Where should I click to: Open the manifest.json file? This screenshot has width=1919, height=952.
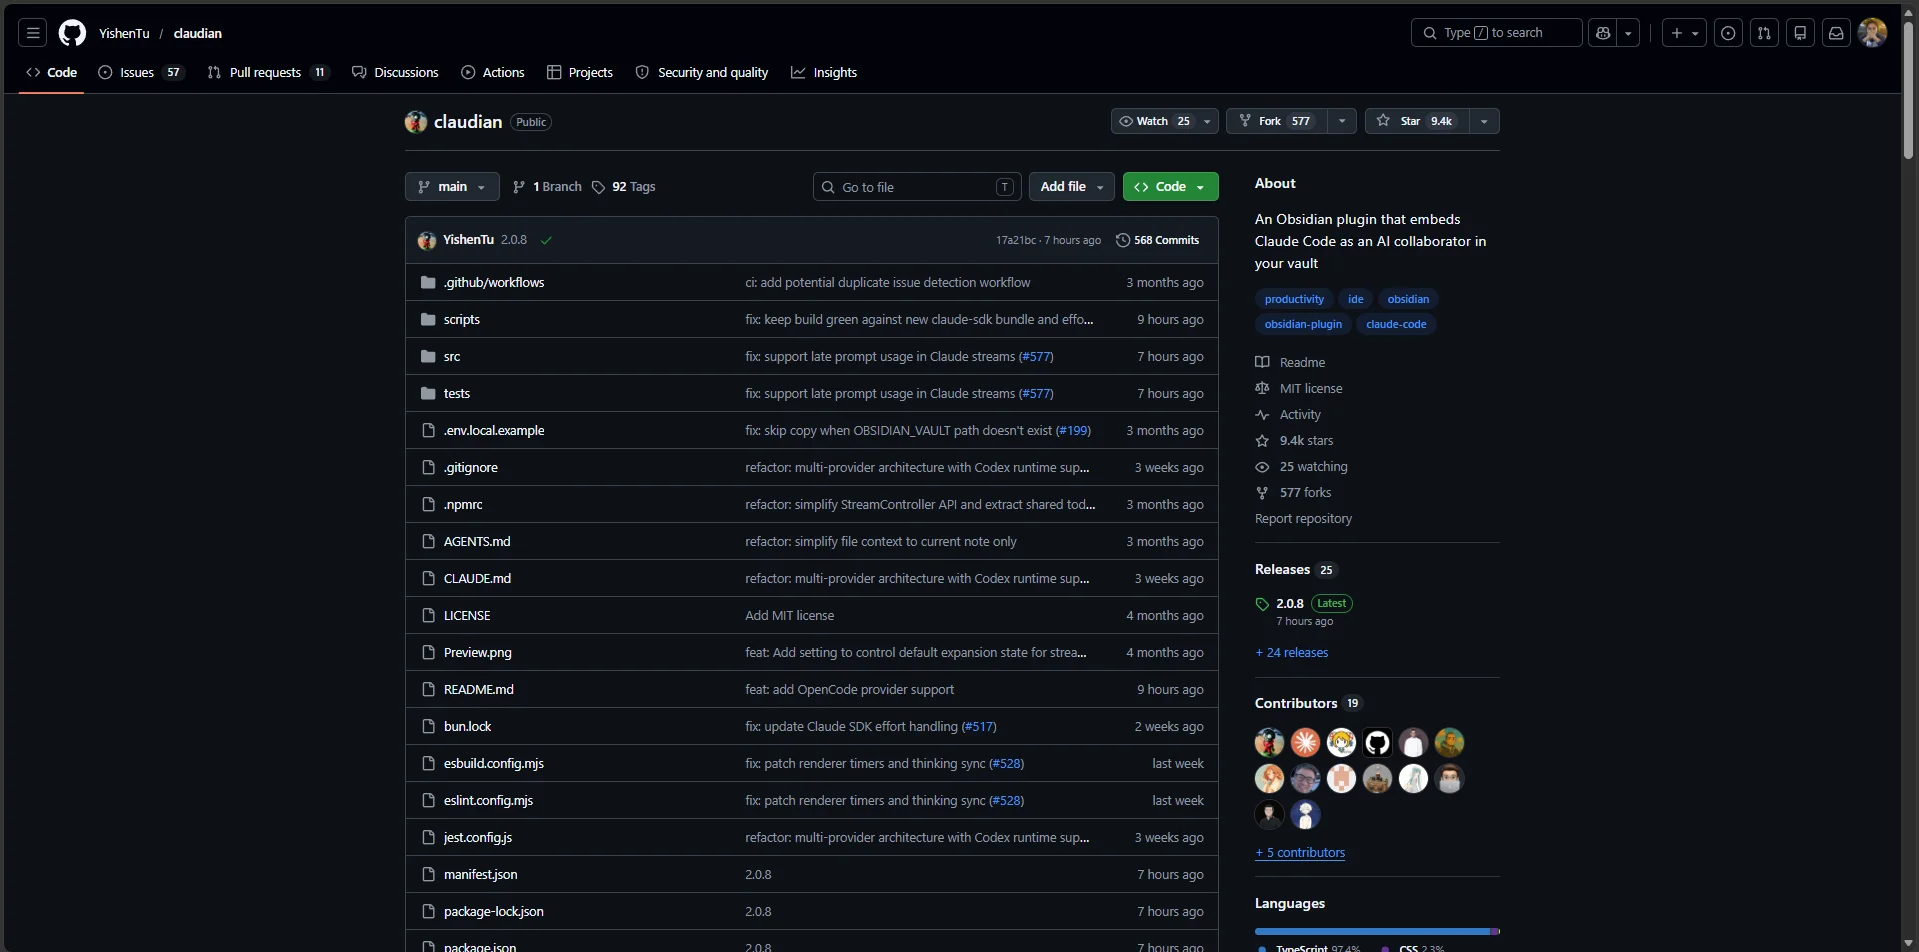coord(480,874)
